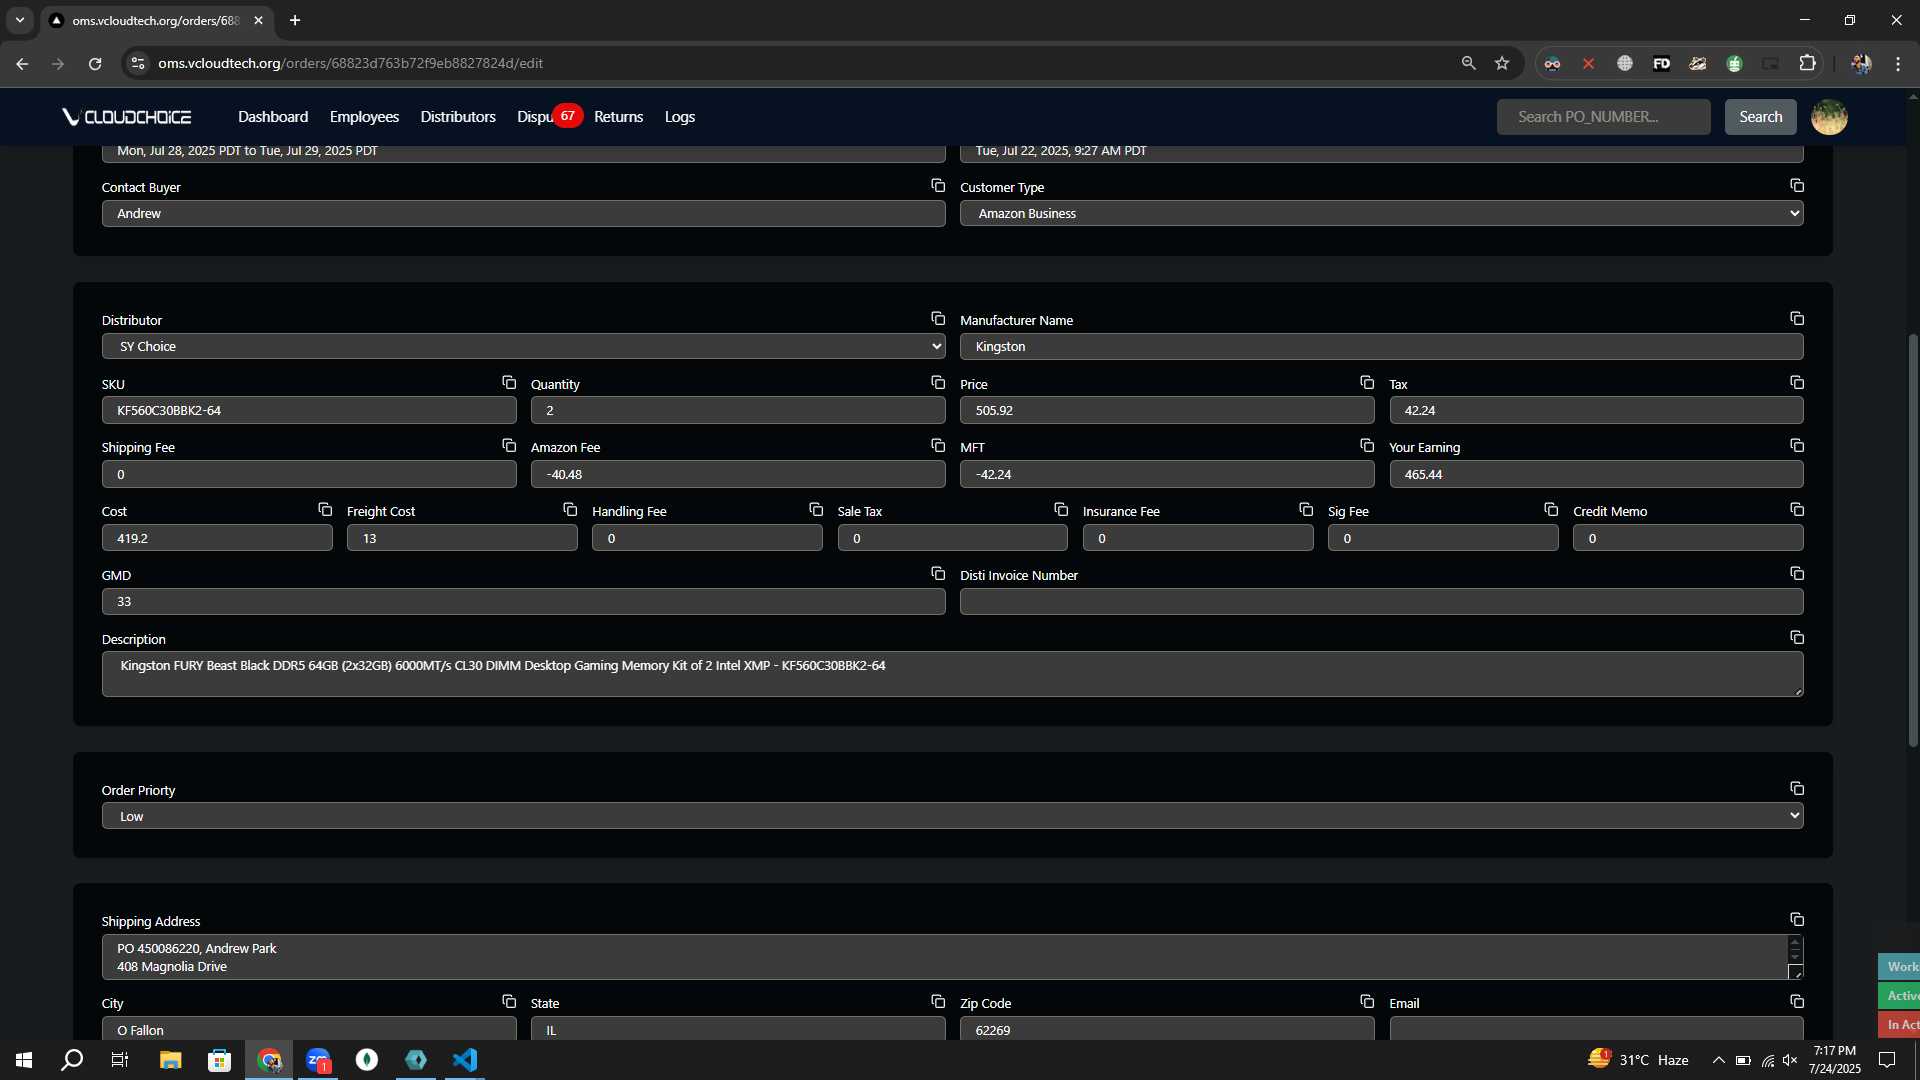The height and width of the screenshot is (1080, 1920).
Task: Open Visual Studio Code from taskbar
Action: 465,1060
